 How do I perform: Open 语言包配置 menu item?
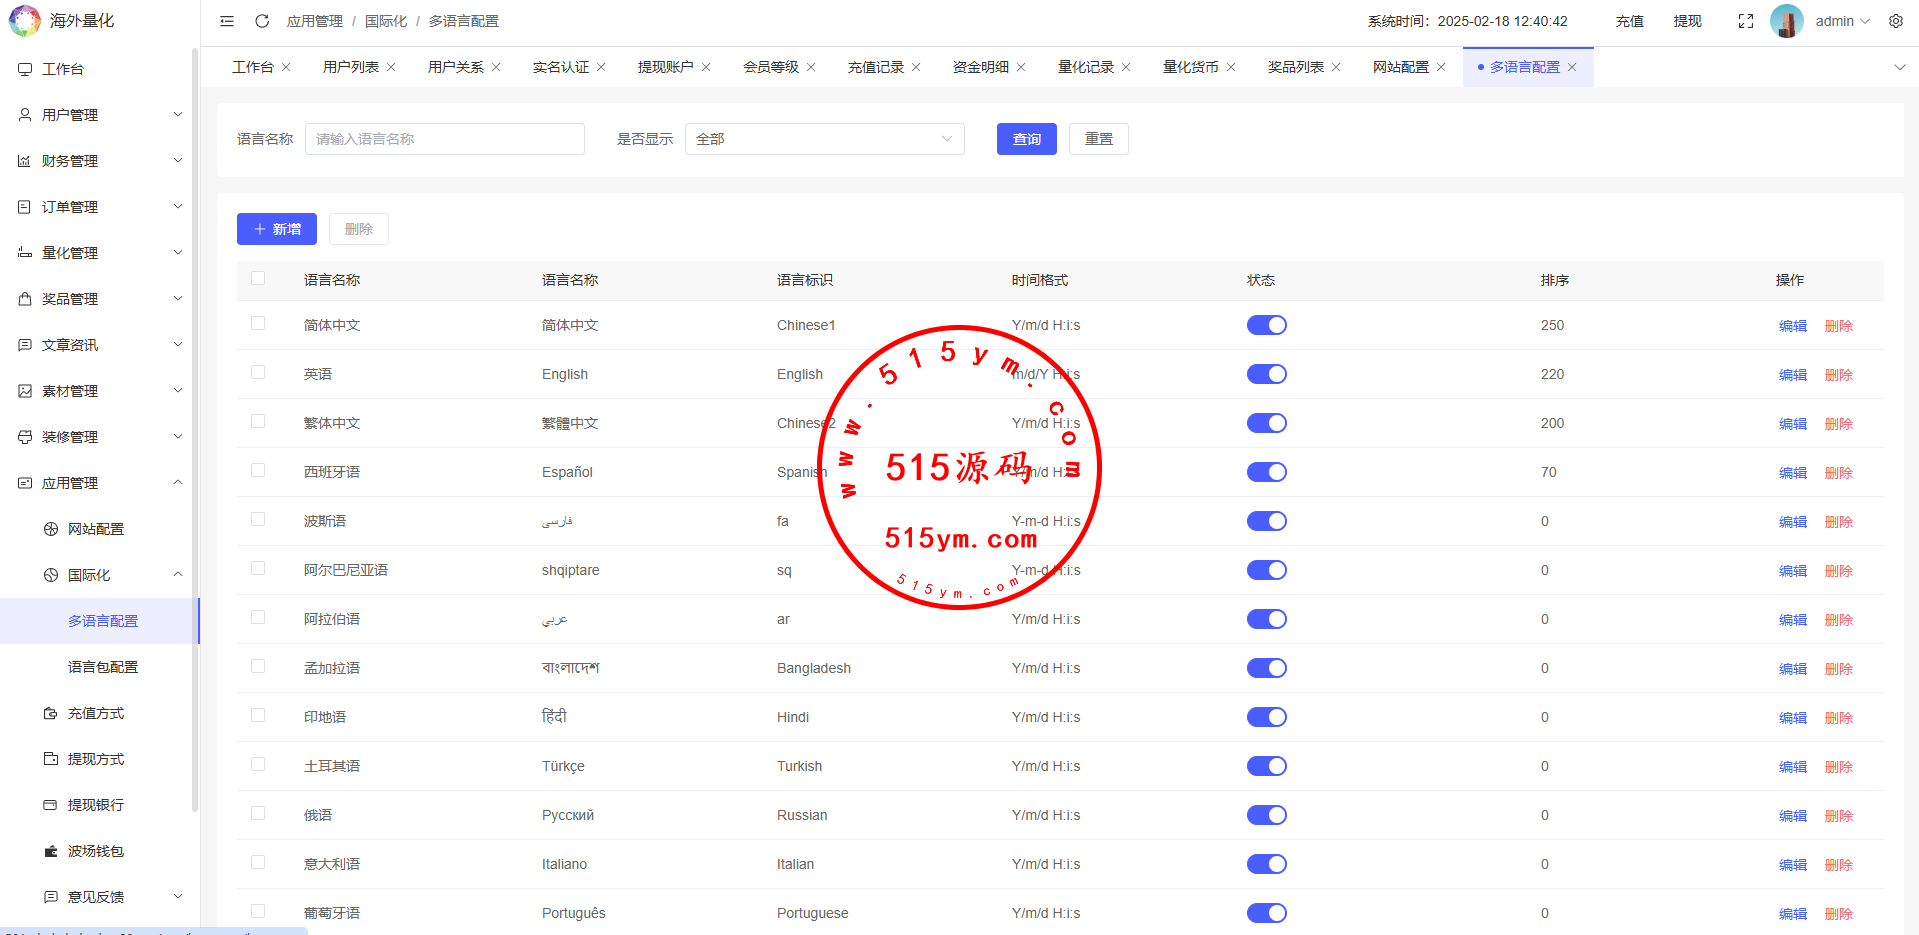click(x=103, y=667)
